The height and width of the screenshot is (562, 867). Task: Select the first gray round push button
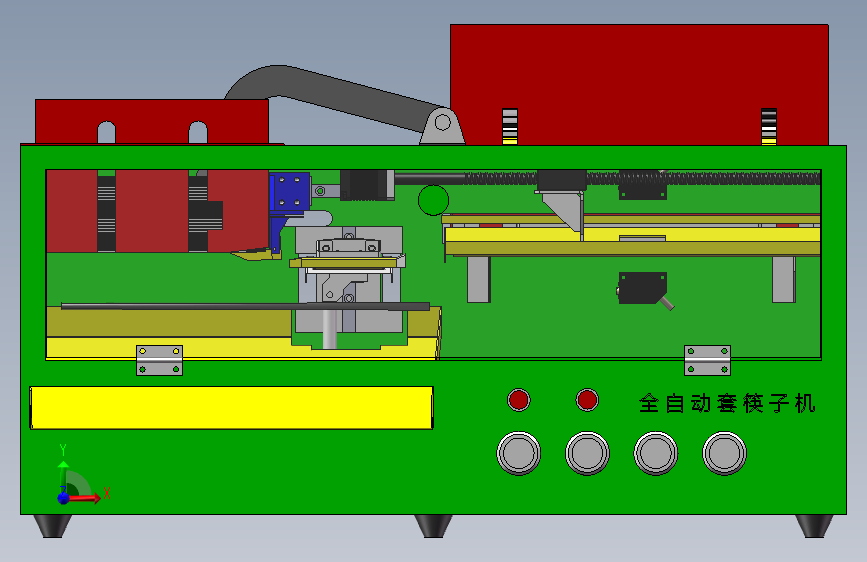[x=519, y=453]
